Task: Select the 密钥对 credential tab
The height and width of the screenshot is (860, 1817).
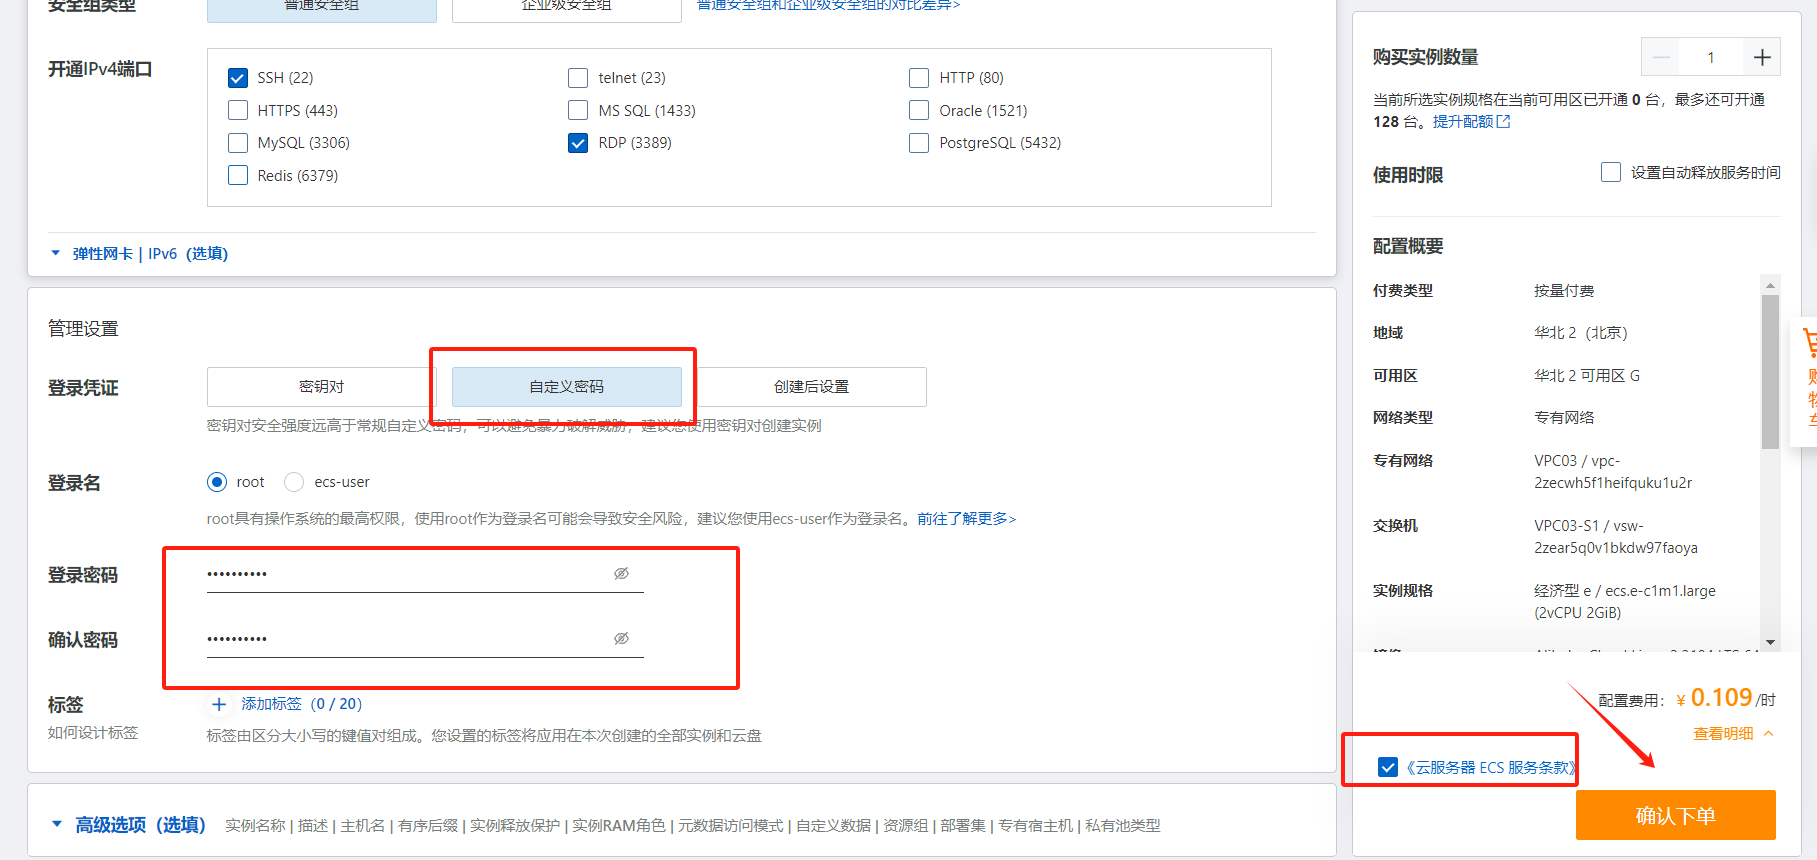Action: pos(322,387)
